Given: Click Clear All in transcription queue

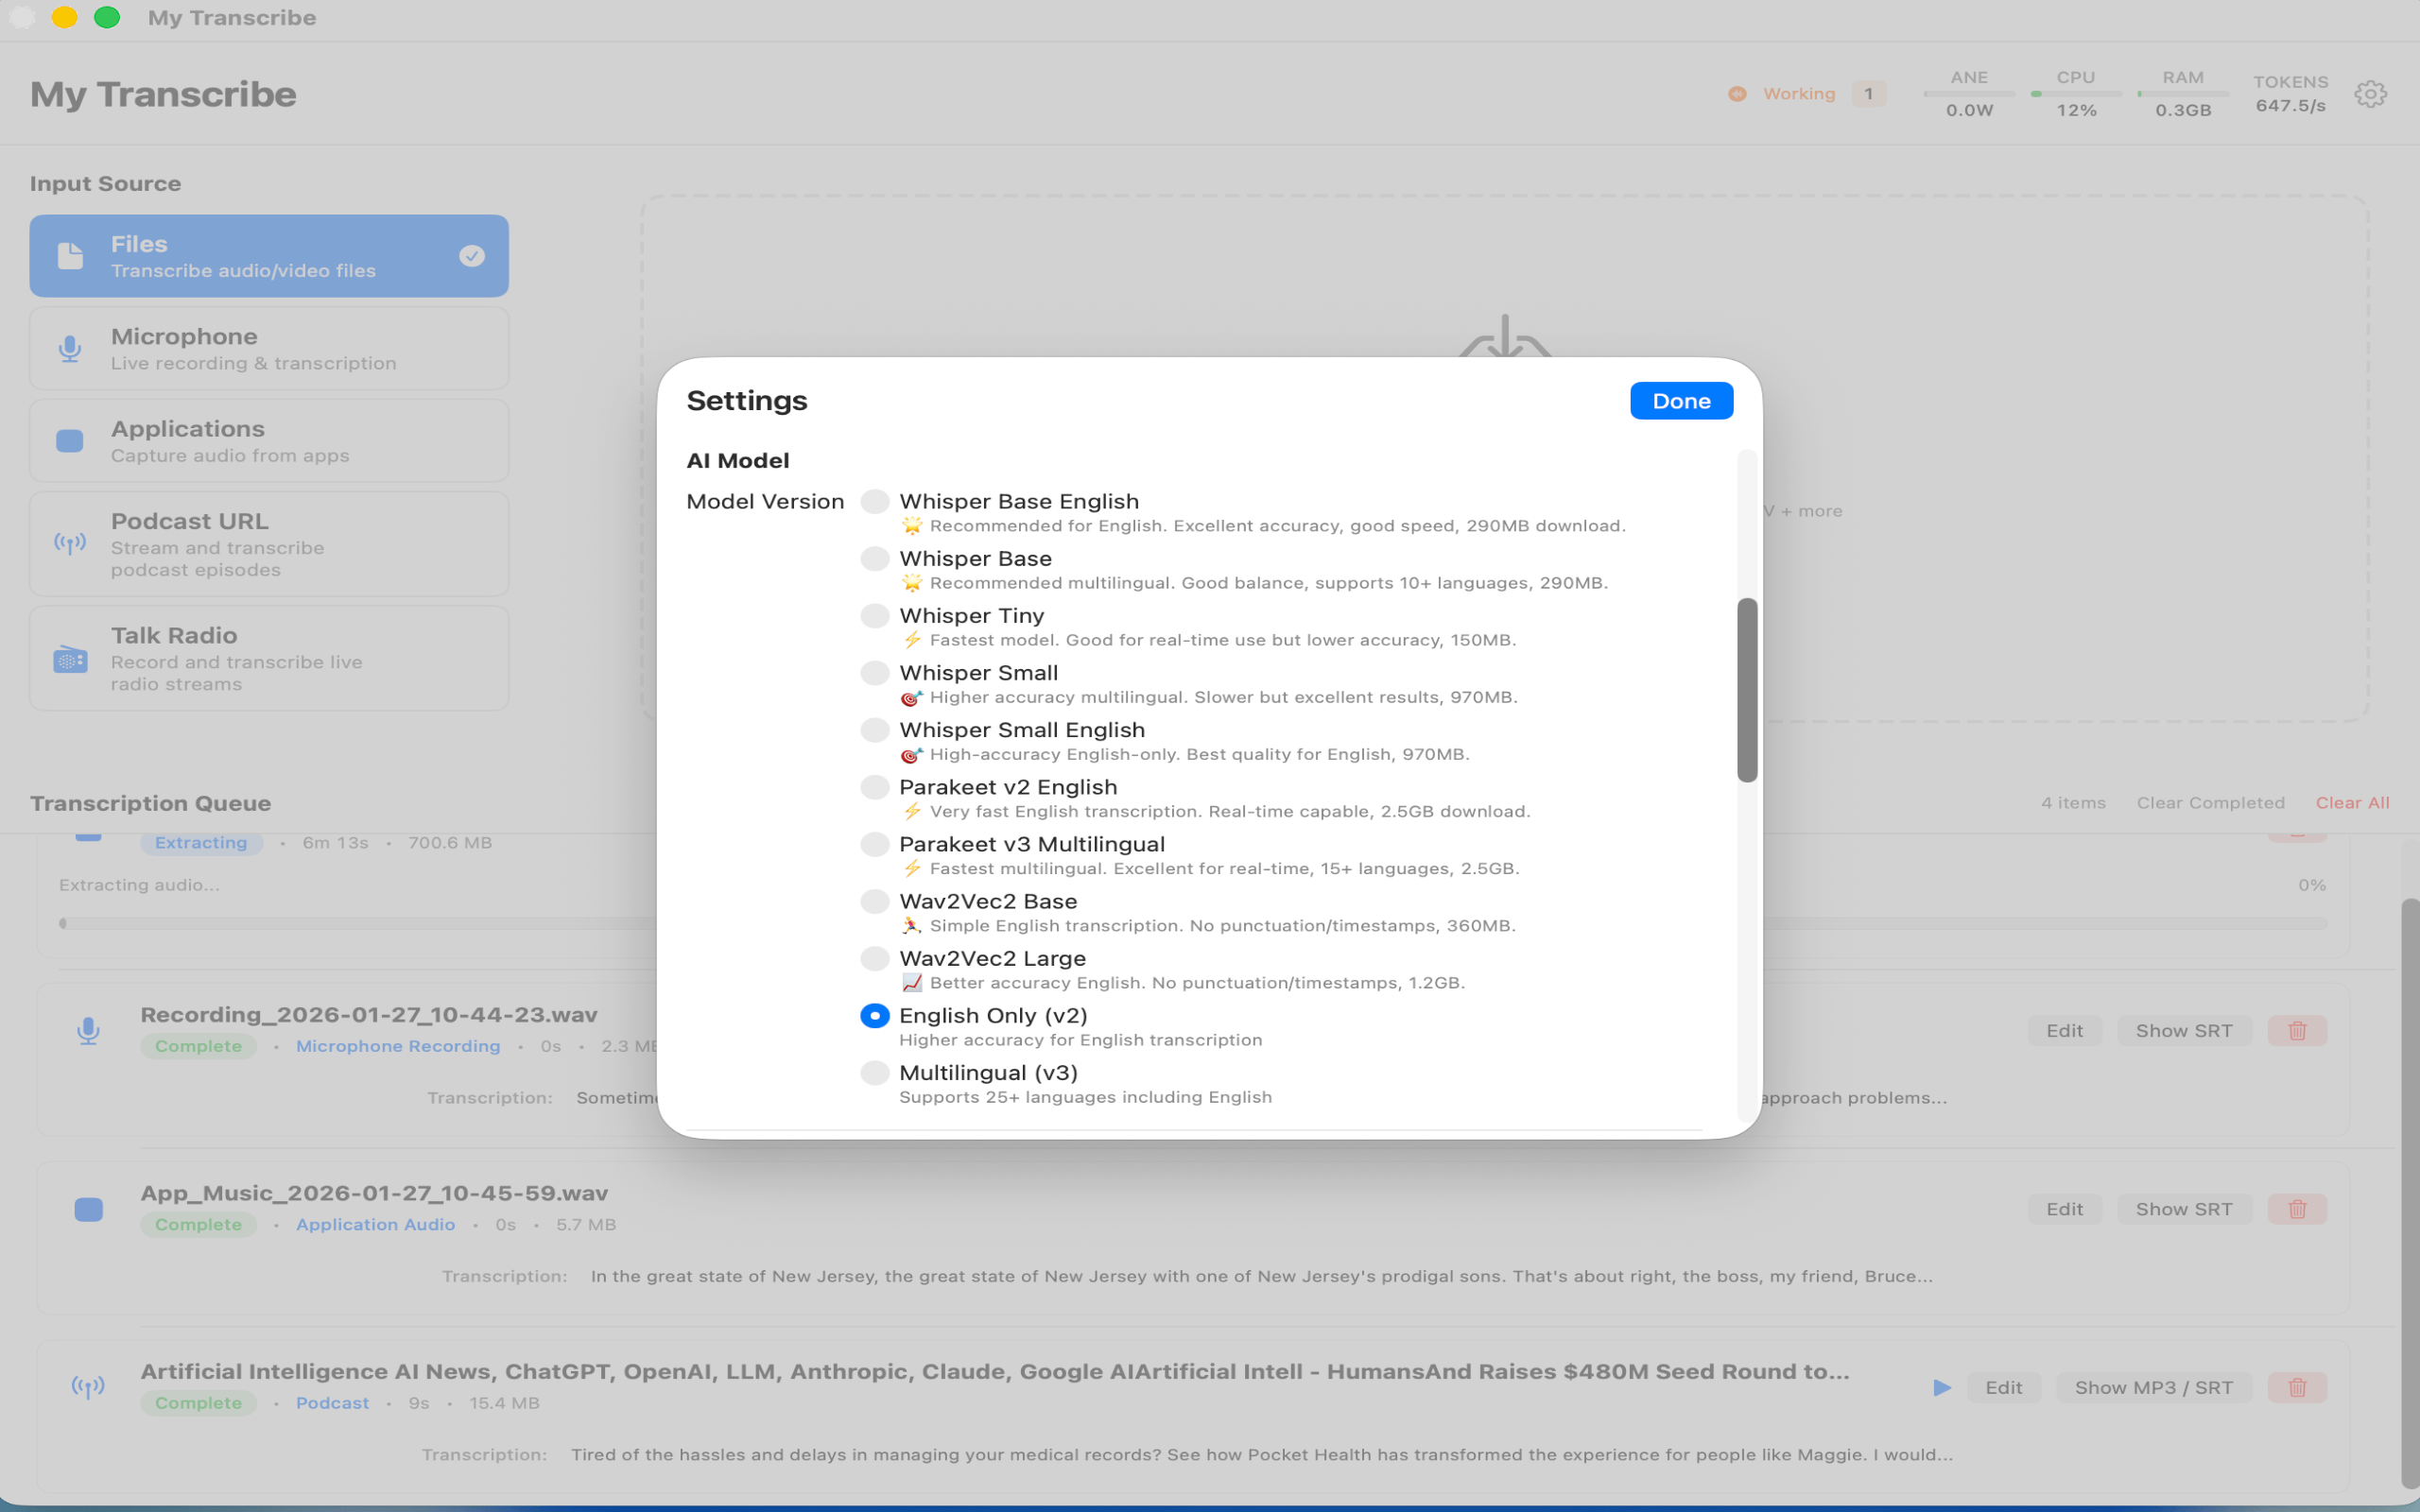Looking at the screenshot, I should tap(2351, 802).
